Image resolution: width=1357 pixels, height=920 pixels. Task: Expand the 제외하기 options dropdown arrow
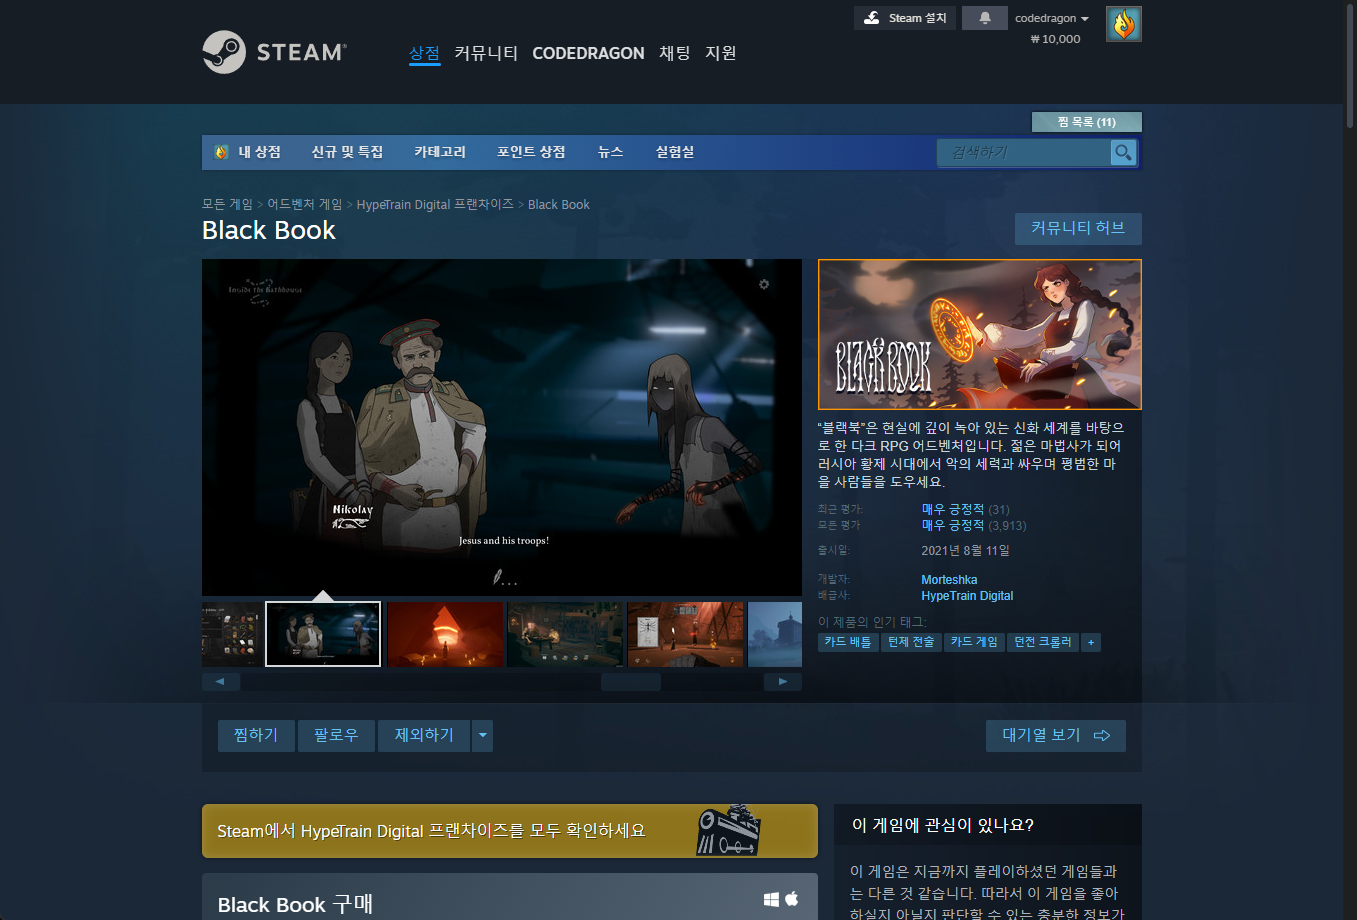click(483, 736)
